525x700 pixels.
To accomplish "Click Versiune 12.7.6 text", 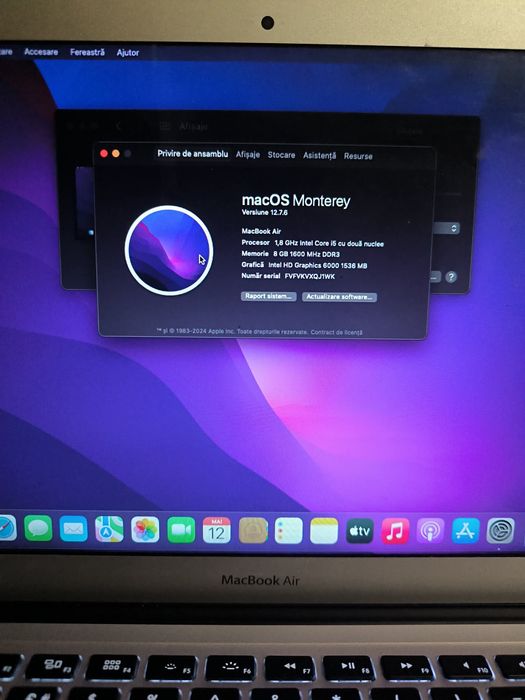I will [x=264, y=212].
